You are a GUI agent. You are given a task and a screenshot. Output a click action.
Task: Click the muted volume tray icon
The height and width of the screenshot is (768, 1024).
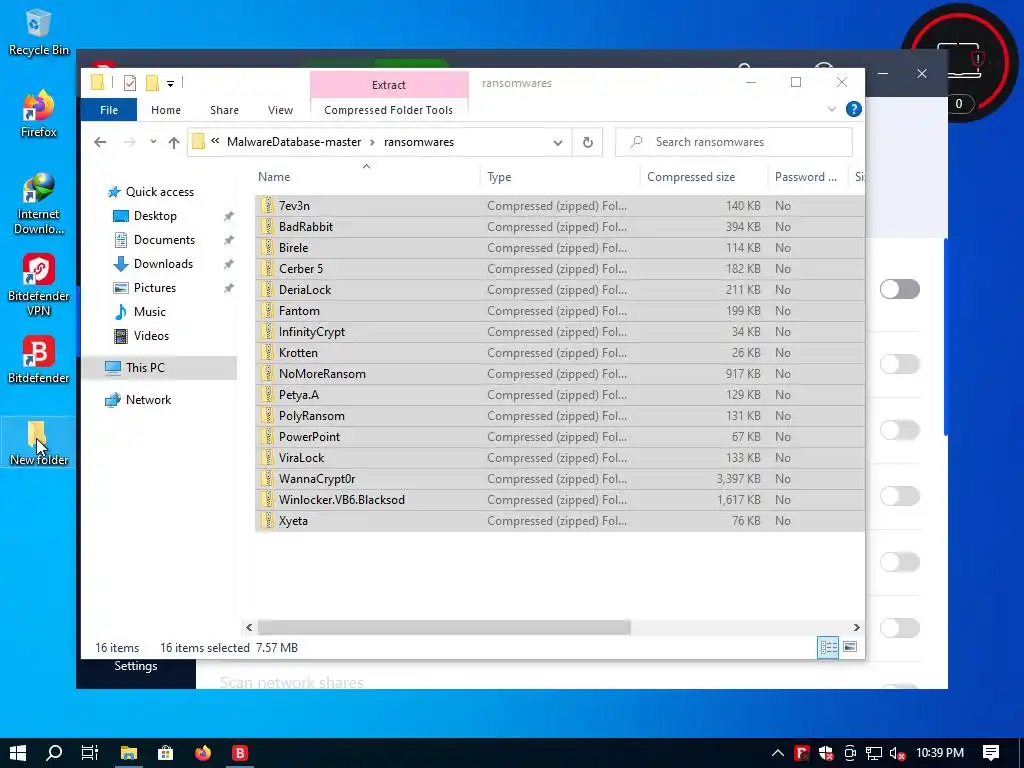tap(897, 753)
